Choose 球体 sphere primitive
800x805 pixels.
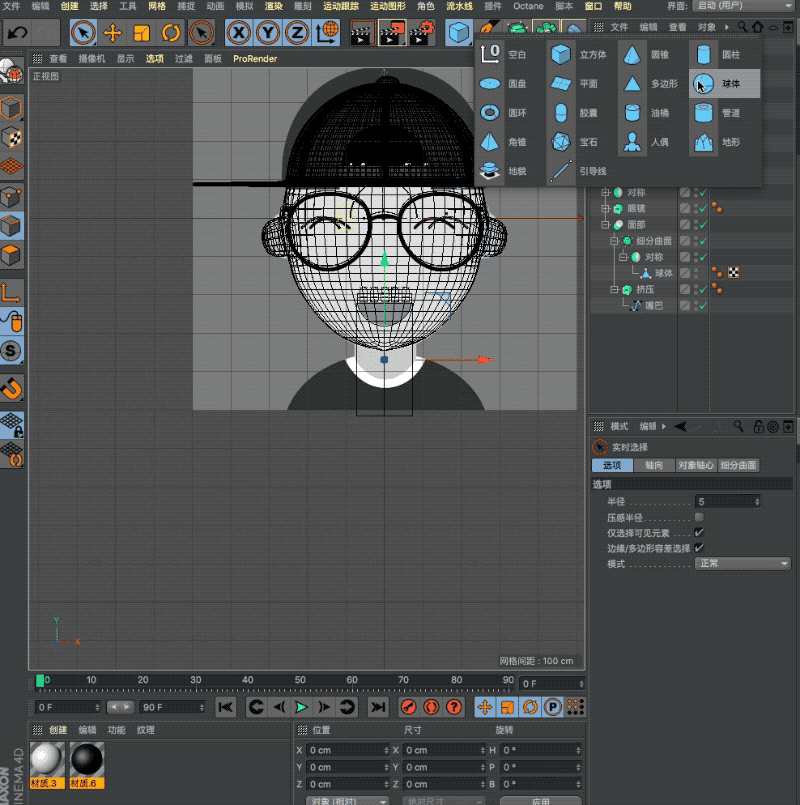pos(725,84)
